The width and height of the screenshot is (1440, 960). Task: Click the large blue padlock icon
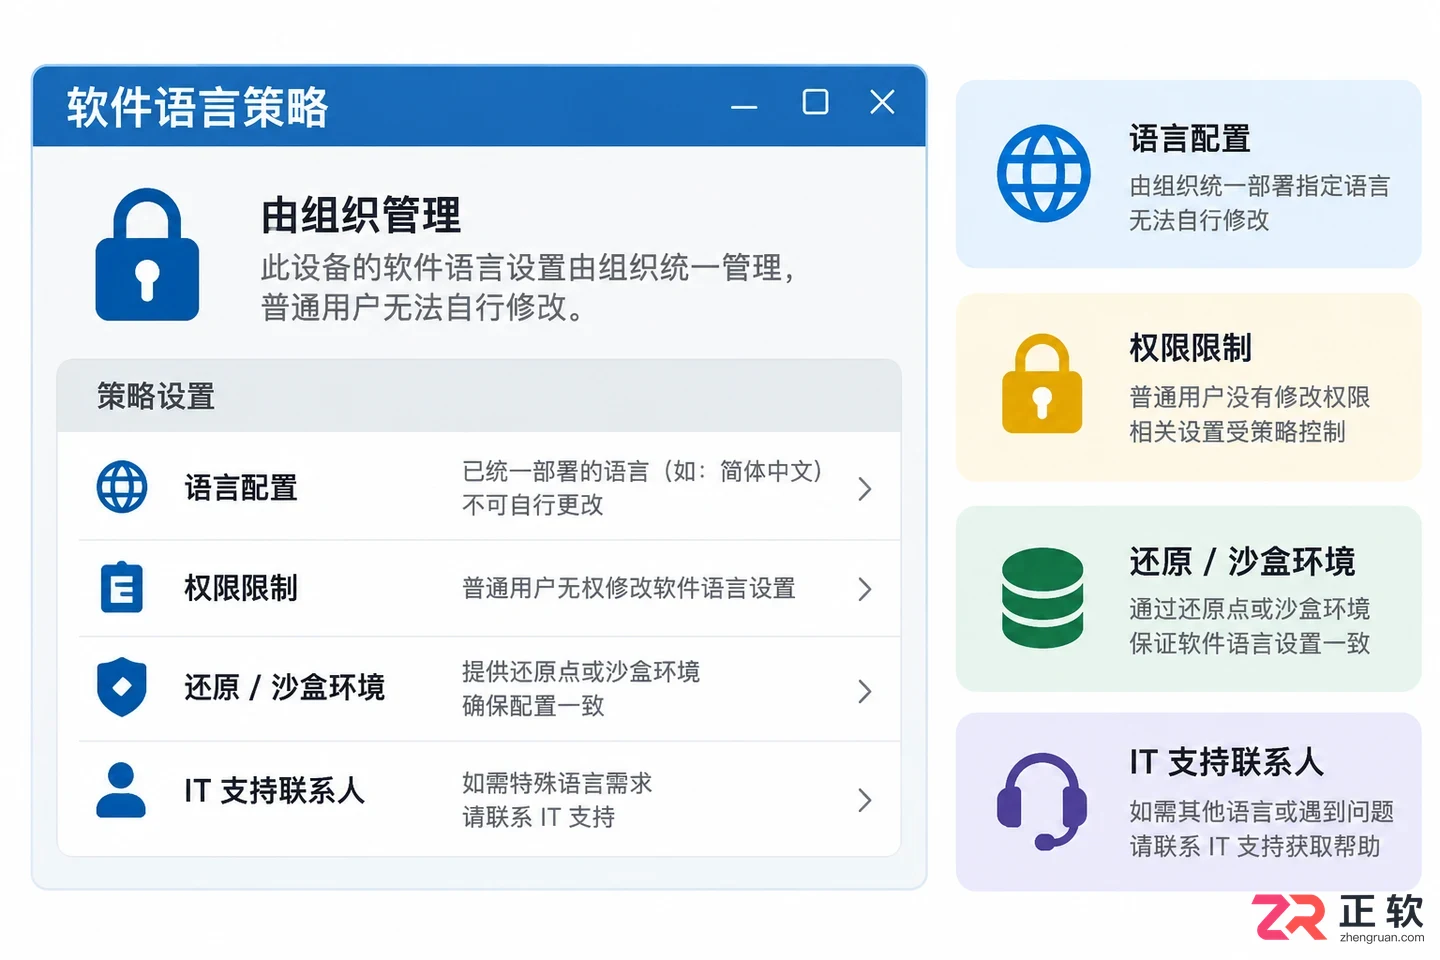pyautogui.click(x=147, y=254)
